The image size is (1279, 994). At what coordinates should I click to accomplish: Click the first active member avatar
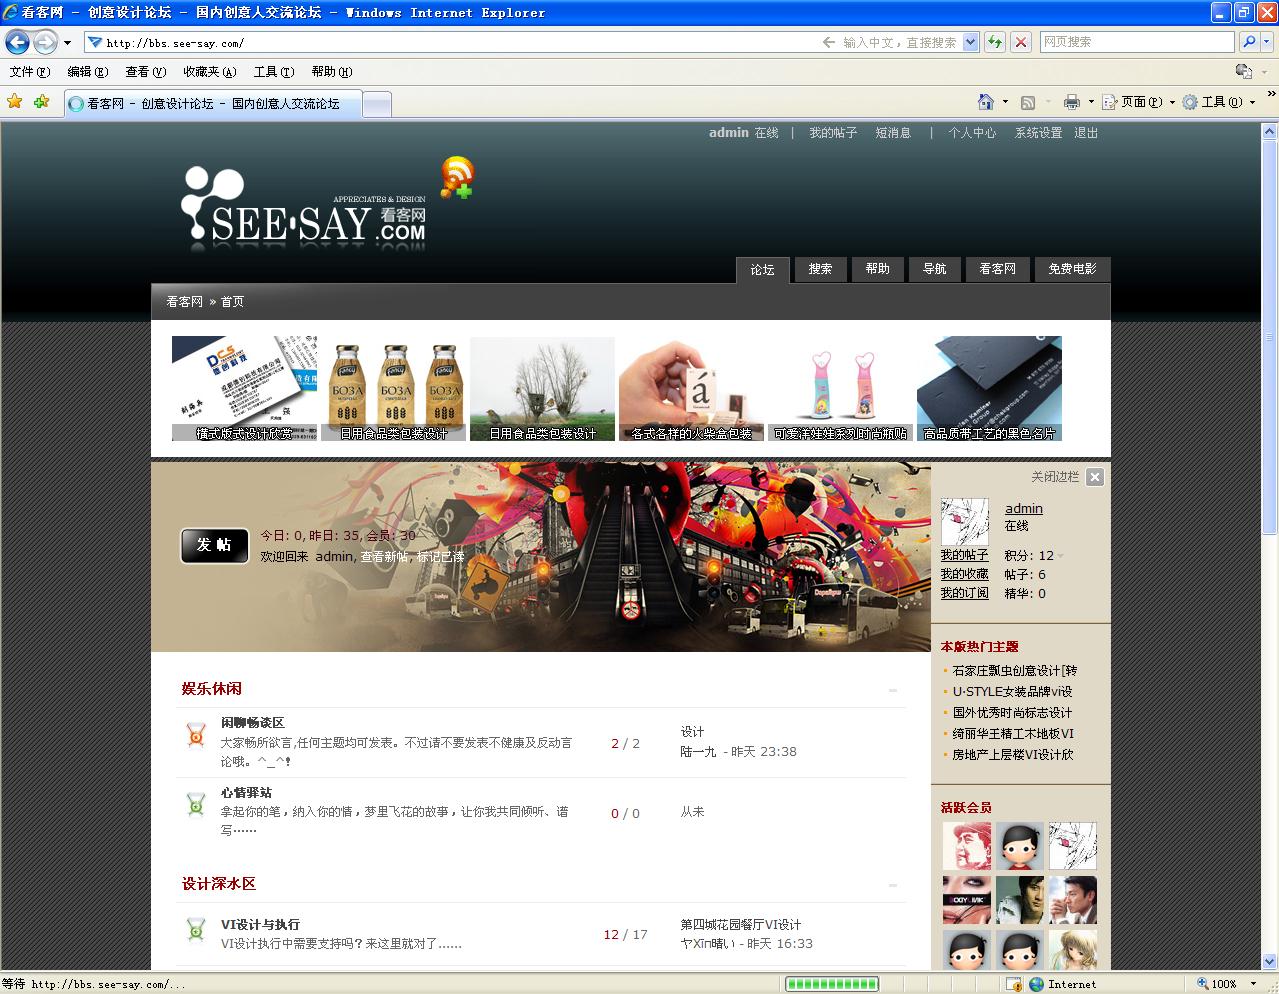coord(966,846)
